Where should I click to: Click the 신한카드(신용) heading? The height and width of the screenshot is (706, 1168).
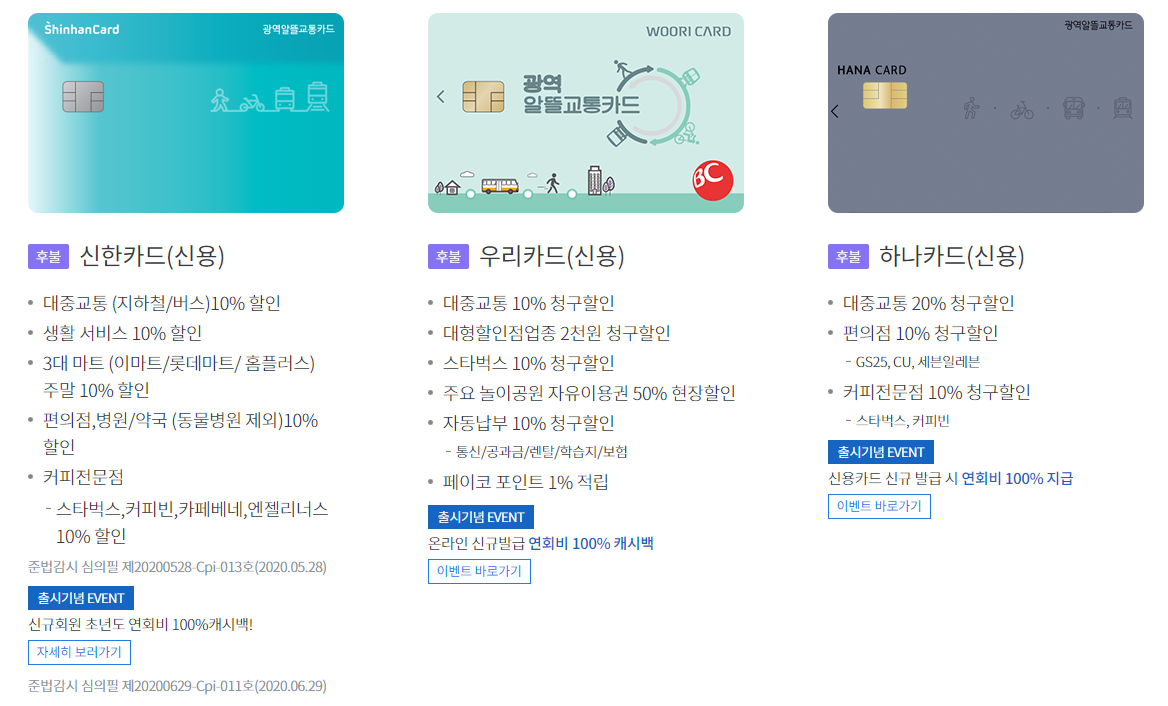click(x=152, y=256)
